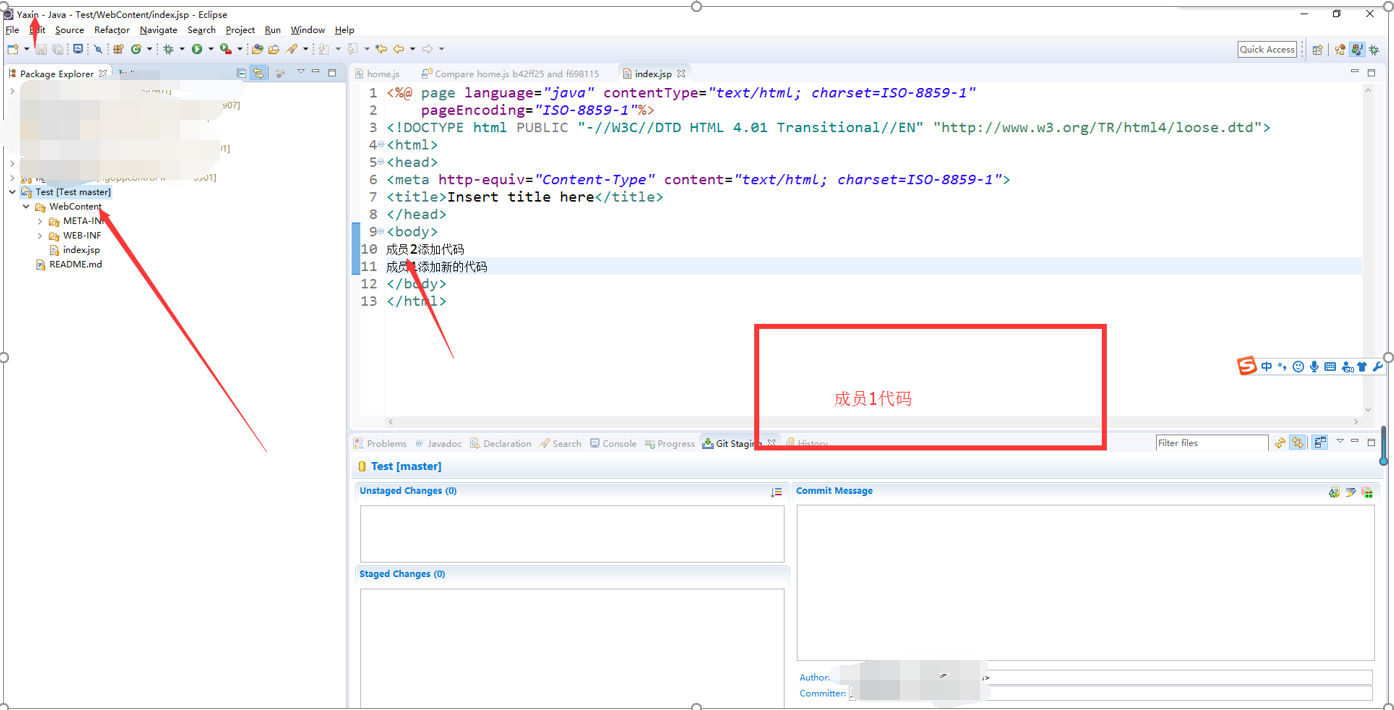The height and width of the screenshot is (710, 1394).
Task: Click the Git Staging refresh icon
Action: coord(1280,442)
